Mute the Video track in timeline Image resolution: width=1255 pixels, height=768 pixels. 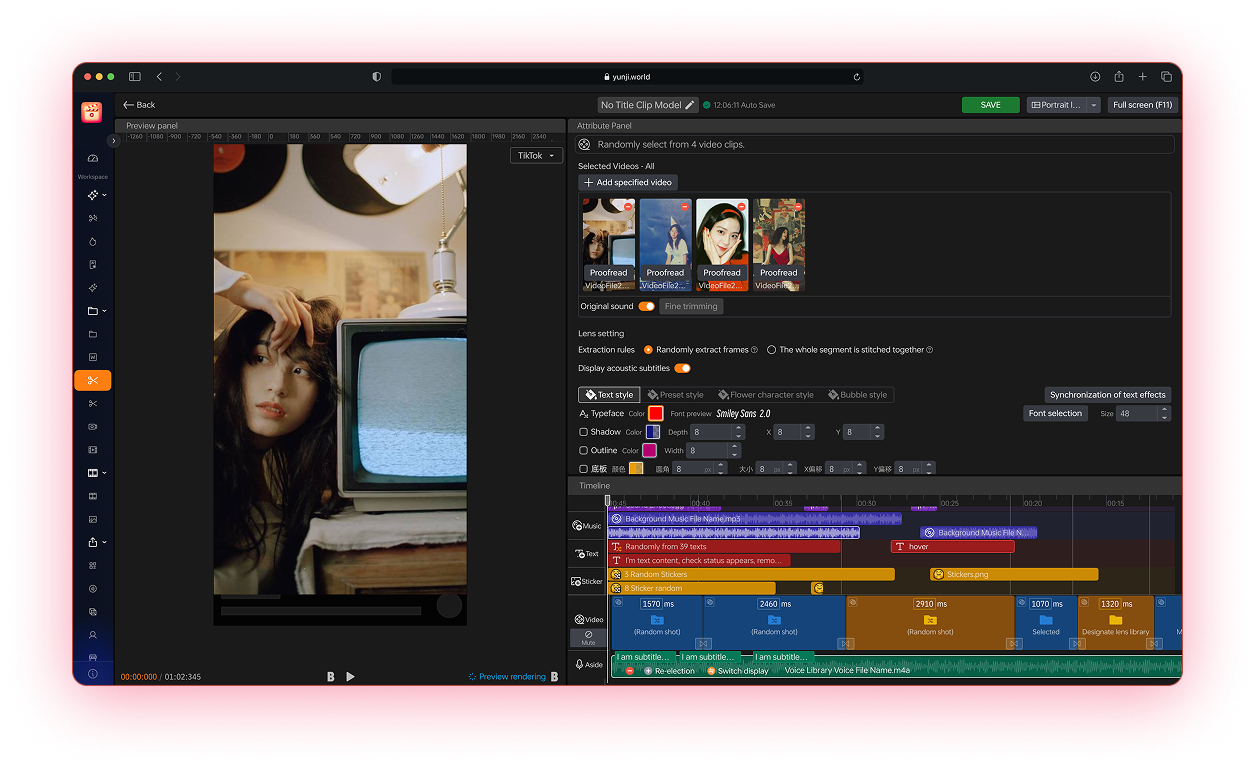pos(588,638)
